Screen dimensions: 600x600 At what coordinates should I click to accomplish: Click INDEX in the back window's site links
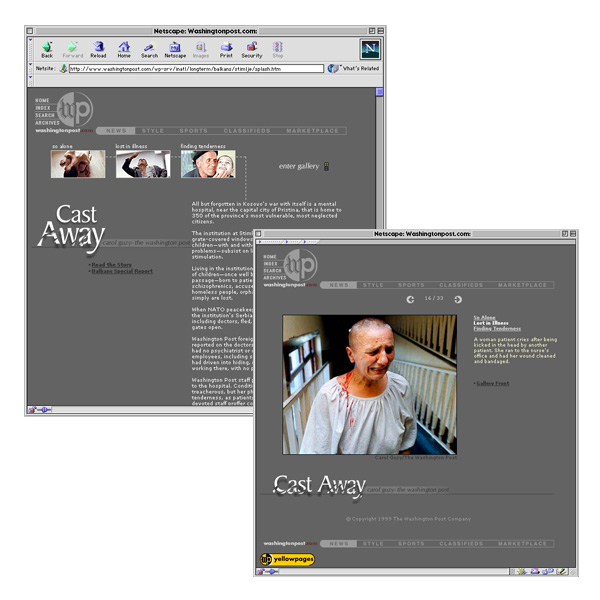[x=43, y=108]
